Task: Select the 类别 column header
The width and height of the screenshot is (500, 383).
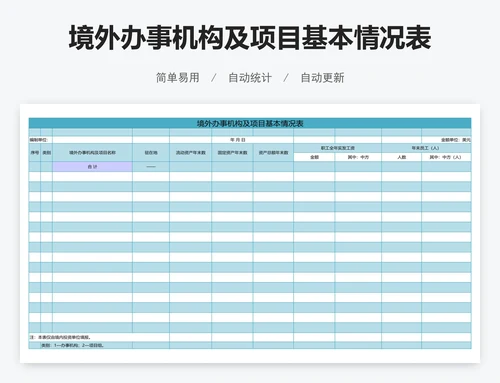Action: click(47, 153)
